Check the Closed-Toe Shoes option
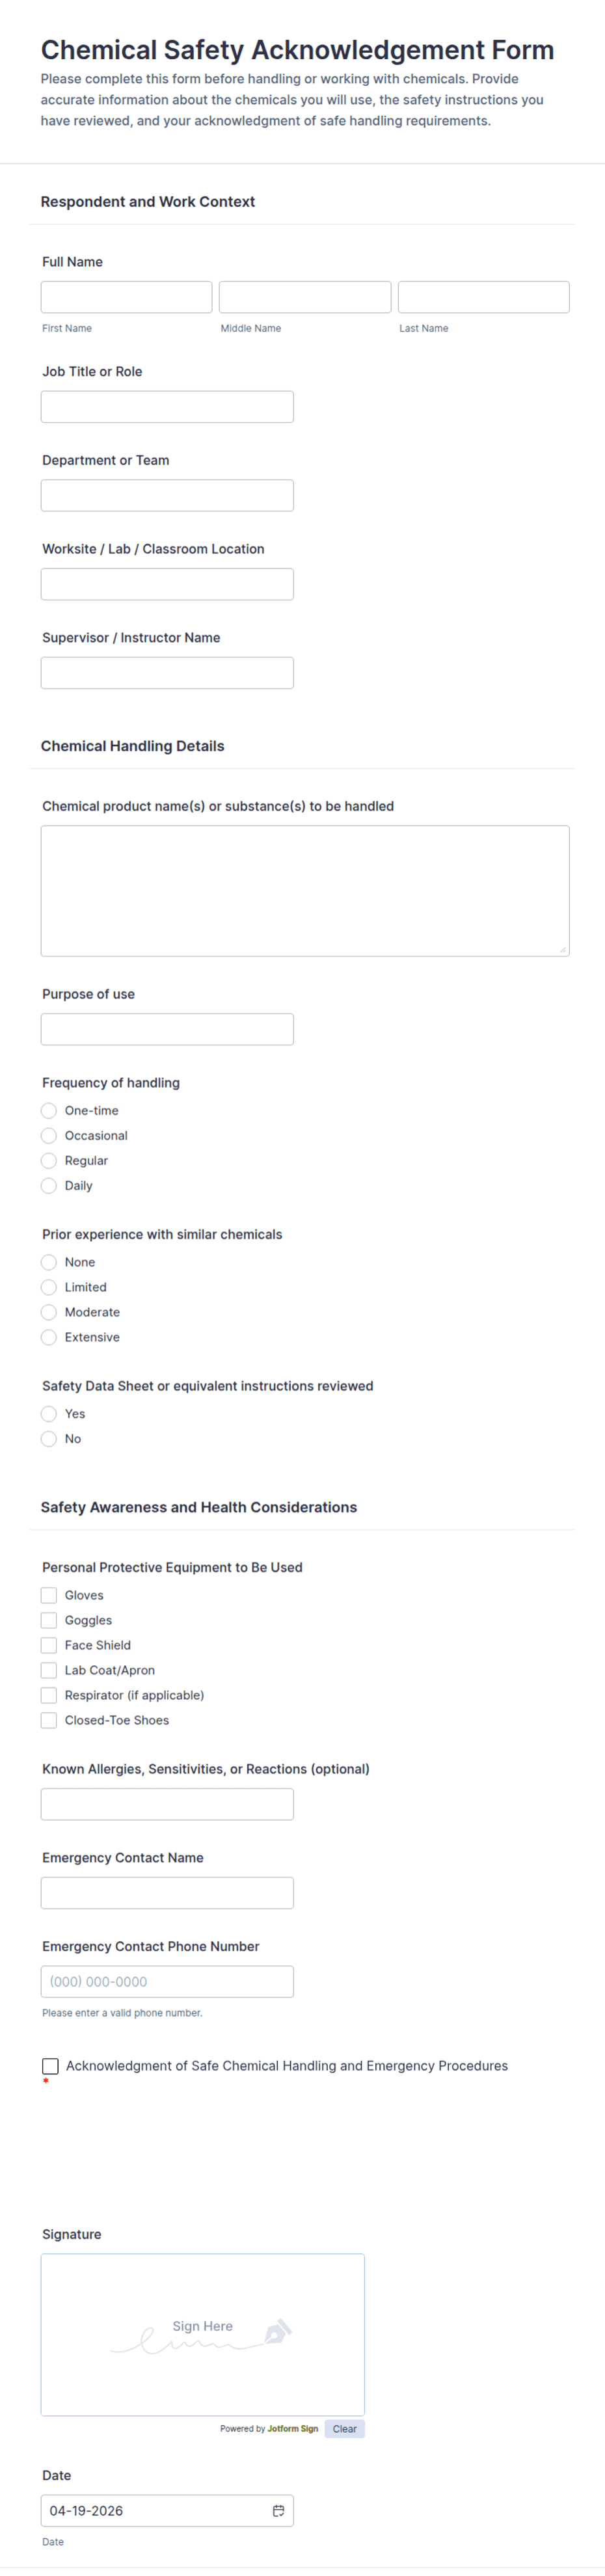 49,1720
